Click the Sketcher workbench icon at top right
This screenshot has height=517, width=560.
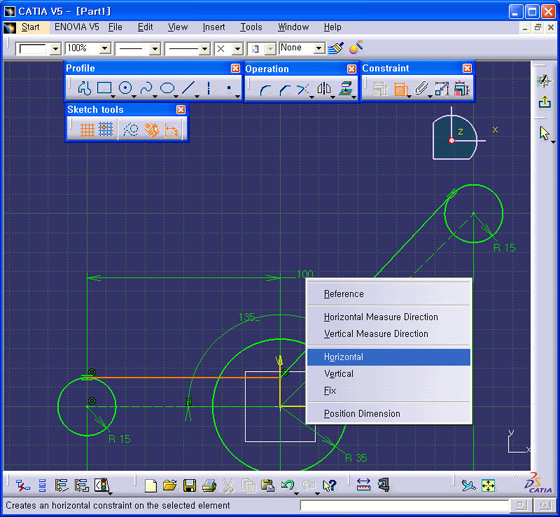[x=544, y=81]
